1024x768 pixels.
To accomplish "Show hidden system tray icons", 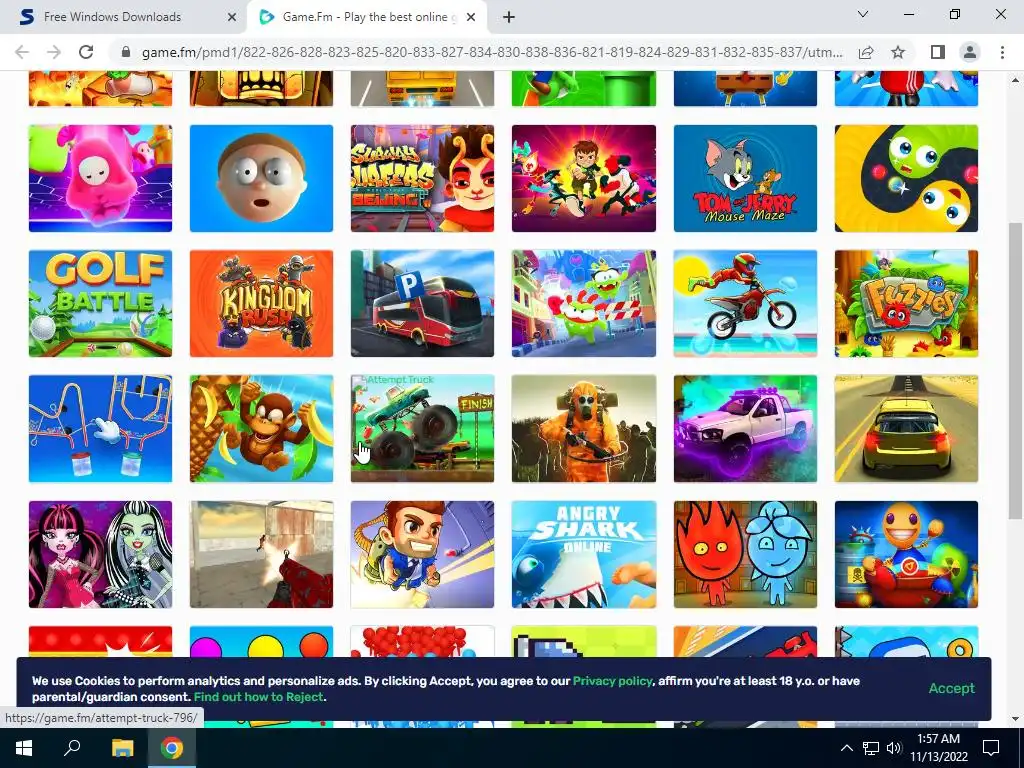I will (846, 748).
